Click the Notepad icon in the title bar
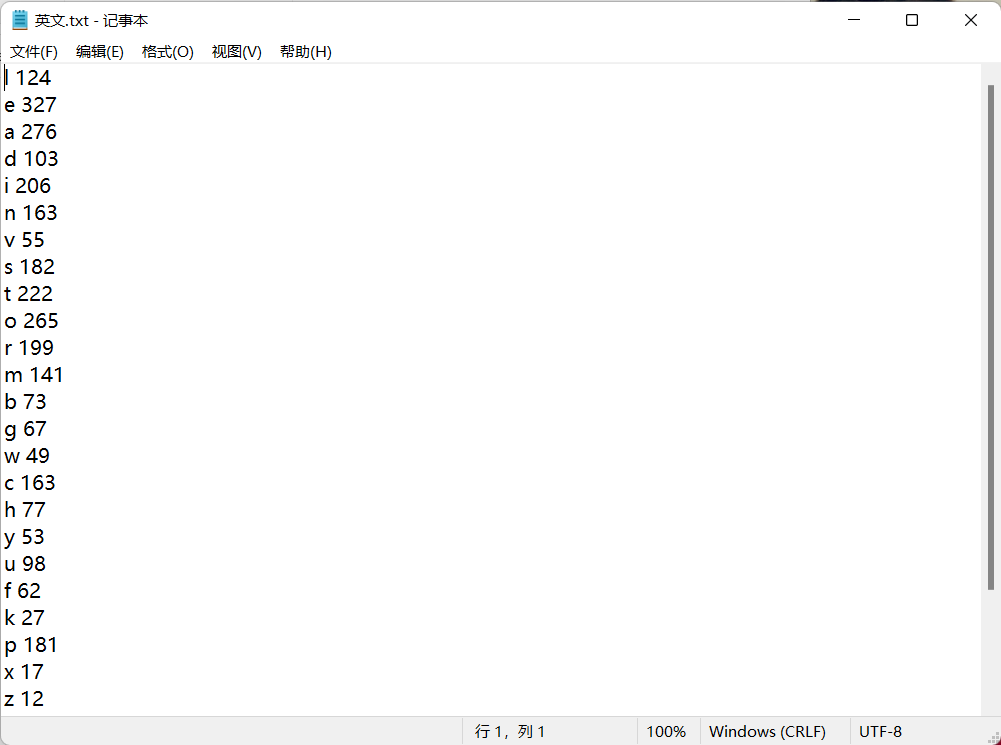The image size is (1001, 745). click(18, 19)
